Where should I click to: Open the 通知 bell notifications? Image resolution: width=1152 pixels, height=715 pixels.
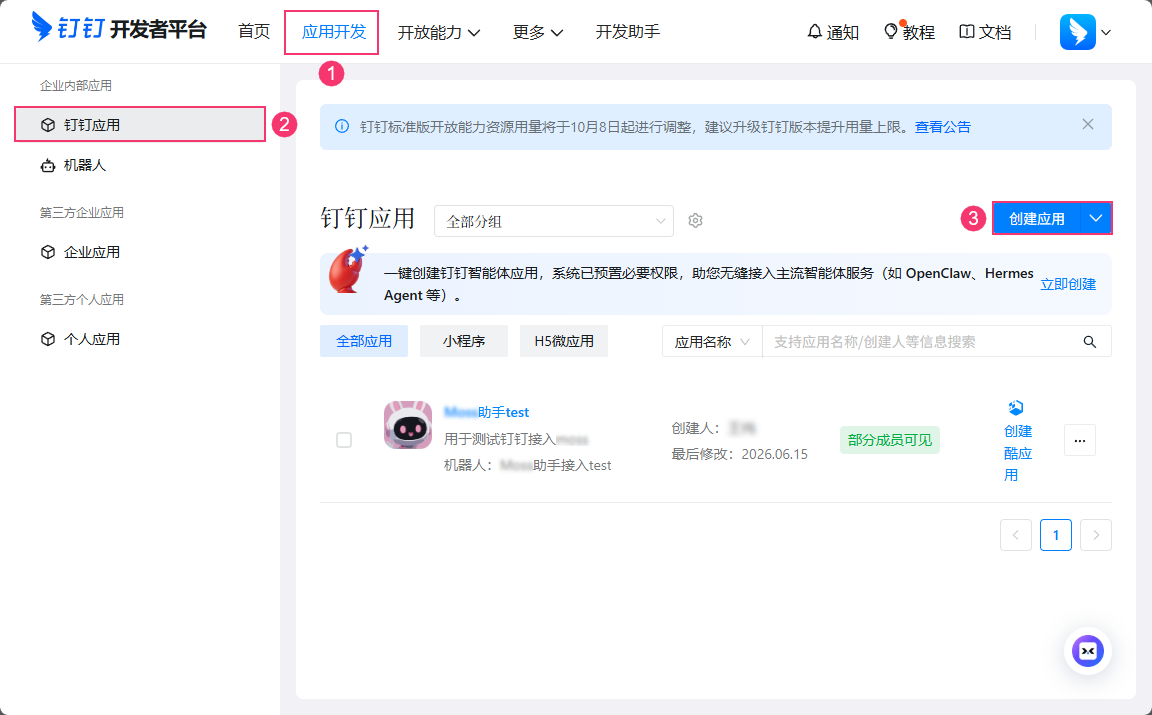[x=832, y=32]
